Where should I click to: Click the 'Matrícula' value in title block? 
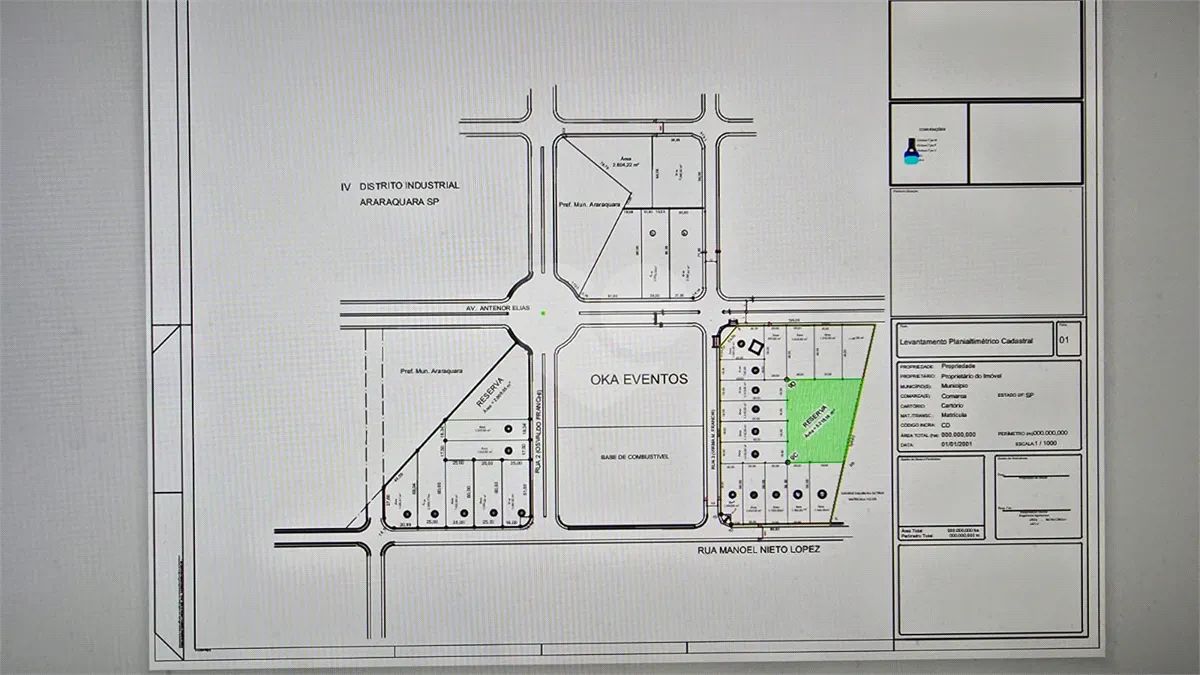point(954,415)
